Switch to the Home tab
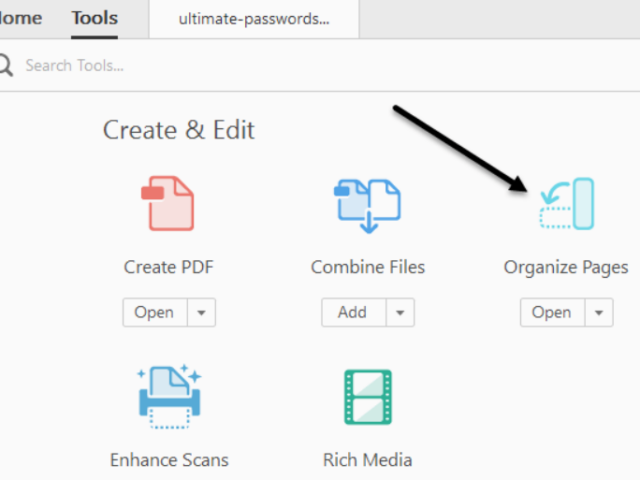Screen dimensions: 640x480 pos(20,18)
